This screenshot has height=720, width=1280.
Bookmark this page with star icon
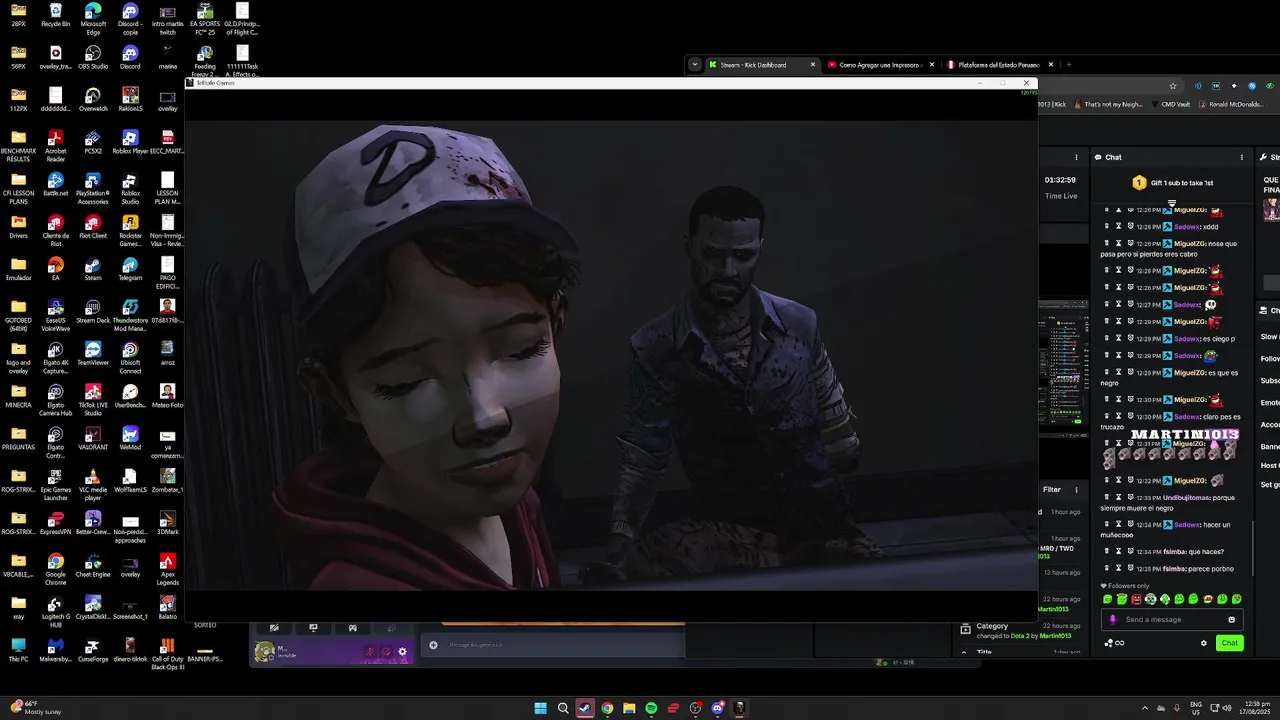click(x=1173, y=86)
